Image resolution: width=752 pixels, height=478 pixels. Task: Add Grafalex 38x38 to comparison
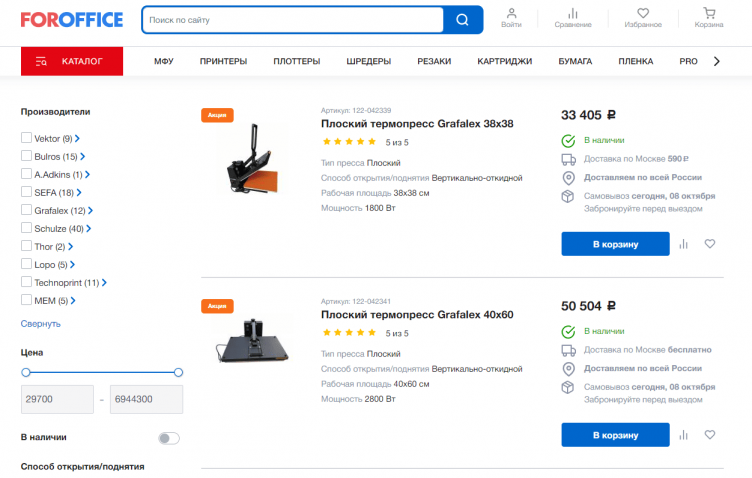pyautogui.click(x=684, y=244)
